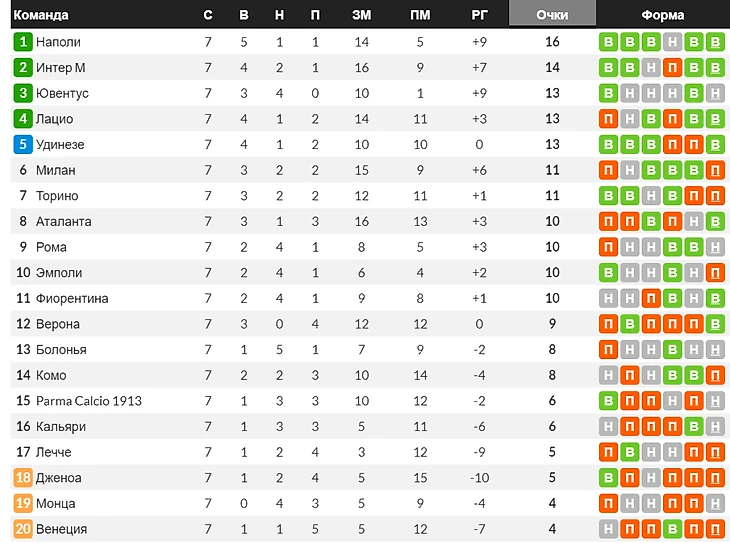Click Наполи's 16 points cell

[552, 42]
